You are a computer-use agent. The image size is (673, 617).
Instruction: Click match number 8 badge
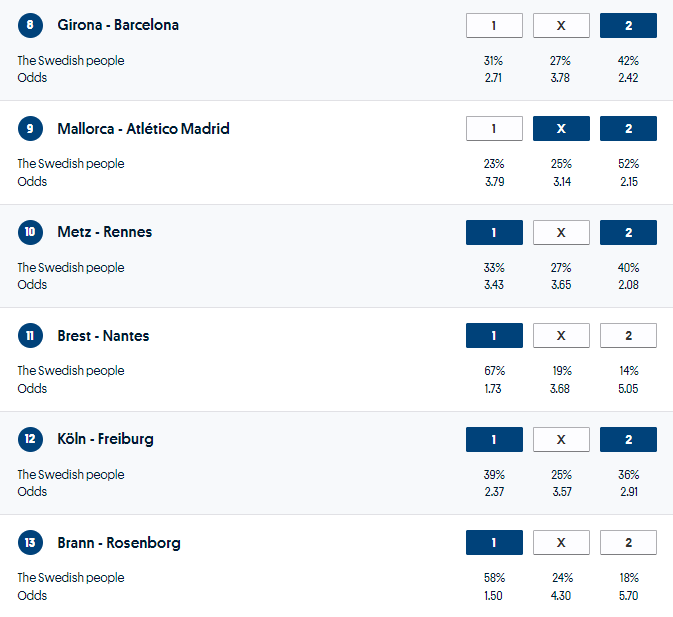pos(30,25)
